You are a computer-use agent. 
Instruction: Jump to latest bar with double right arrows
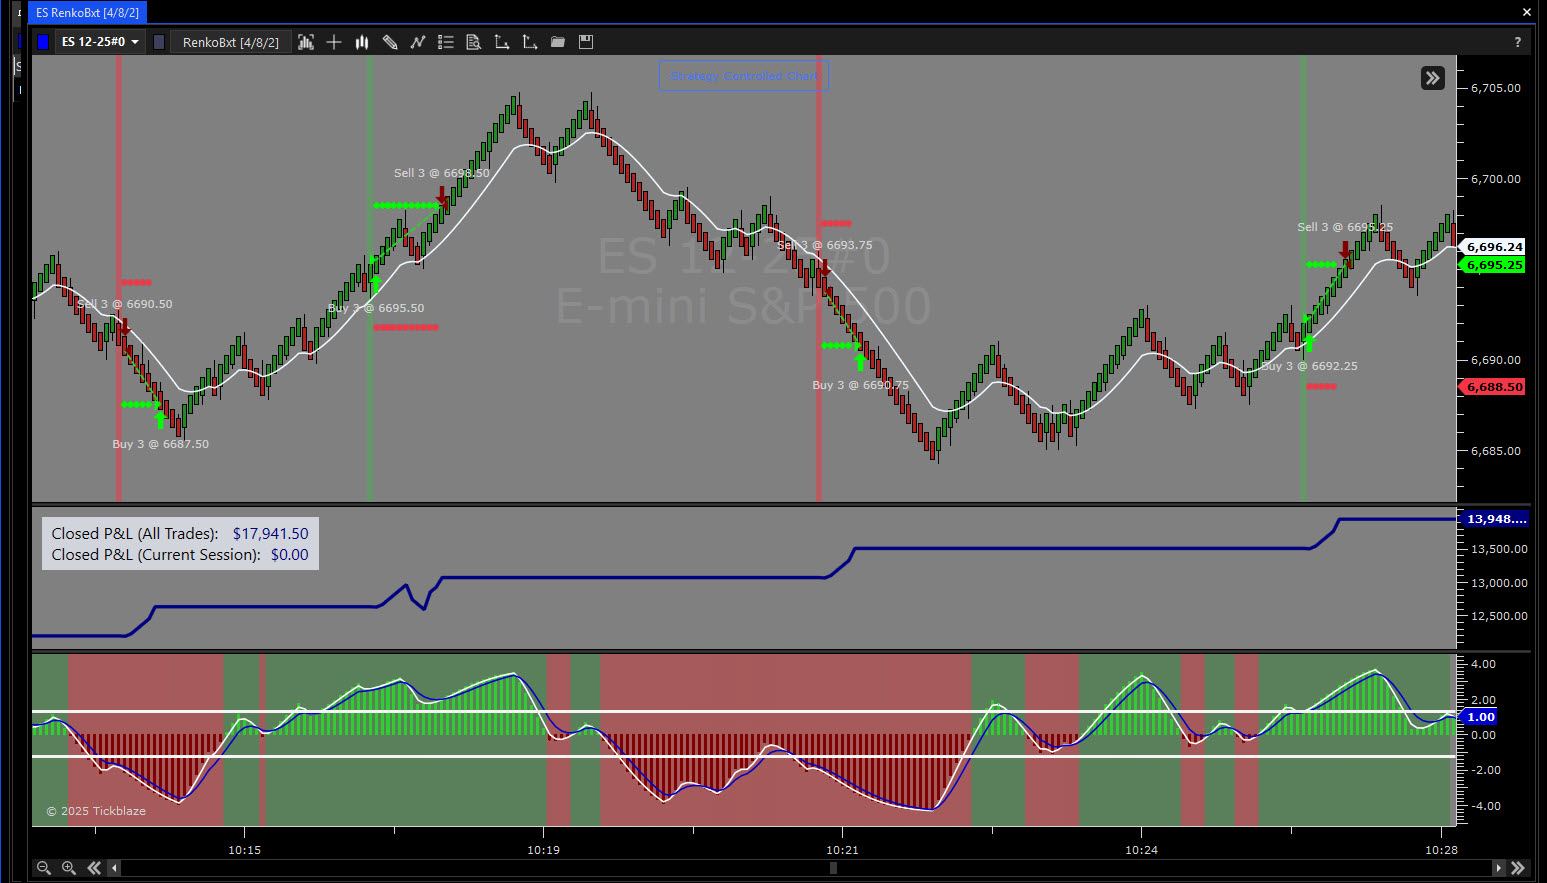tap(1518, 868)
